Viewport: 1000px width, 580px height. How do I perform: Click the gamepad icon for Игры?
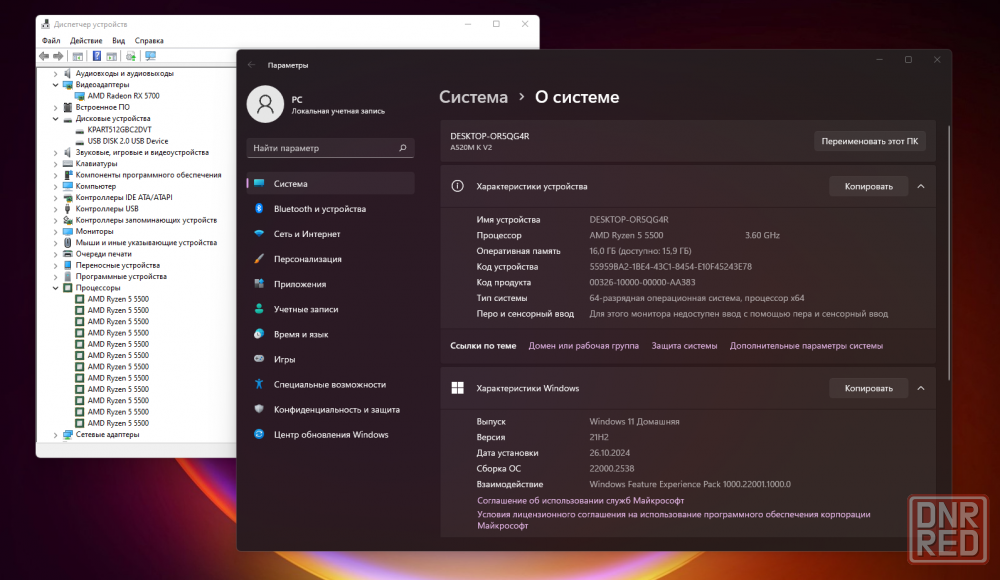coord(259,359)
